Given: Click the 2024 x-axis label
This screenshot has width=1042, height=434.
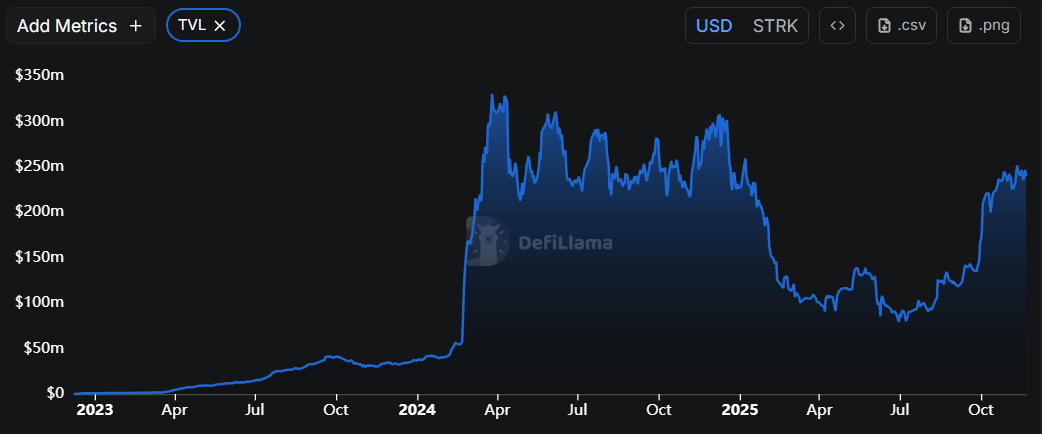Looking at the screenshot, I should (x=417, y=409).
